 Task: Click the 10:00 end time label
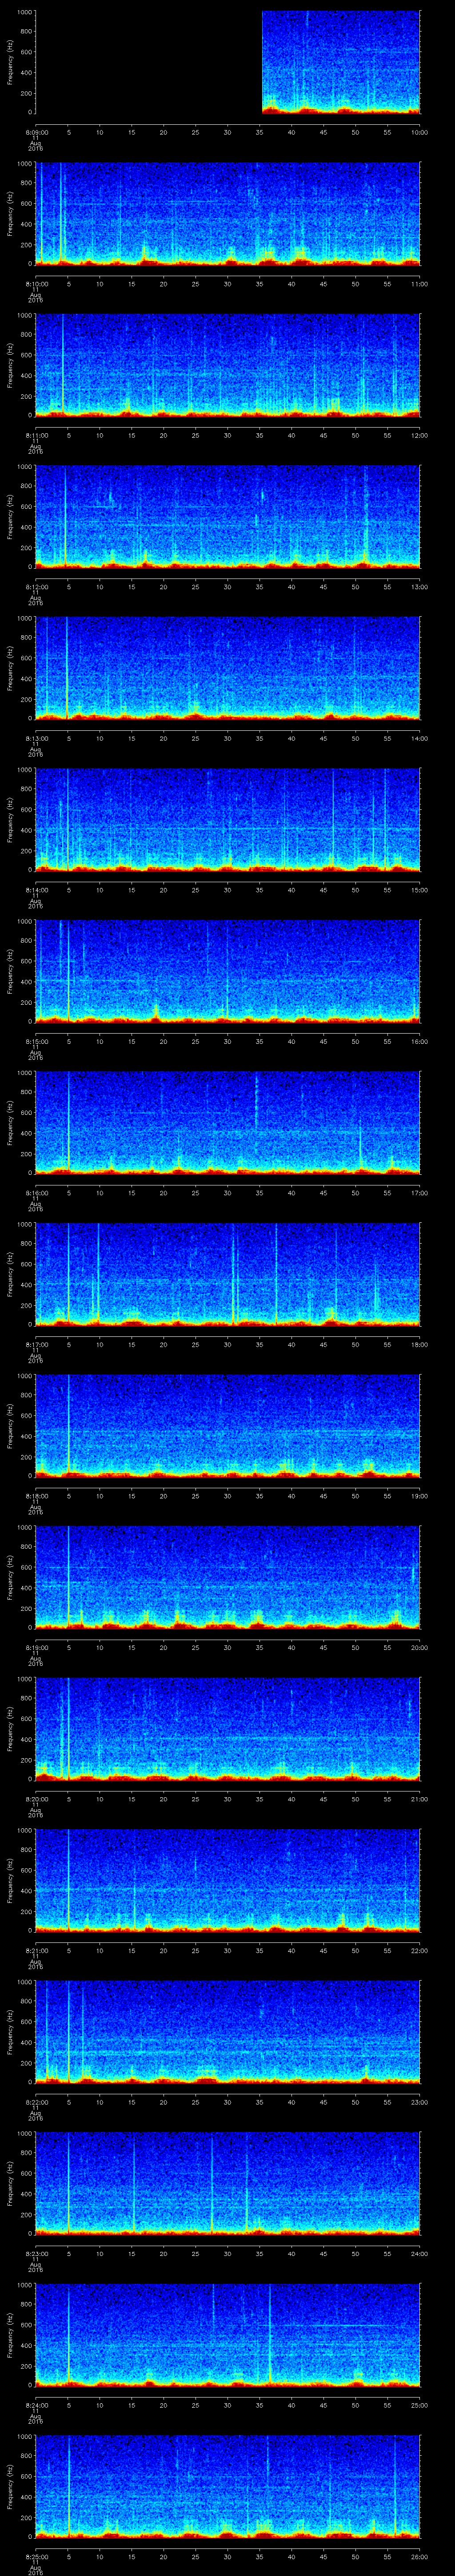coord(419,132)
